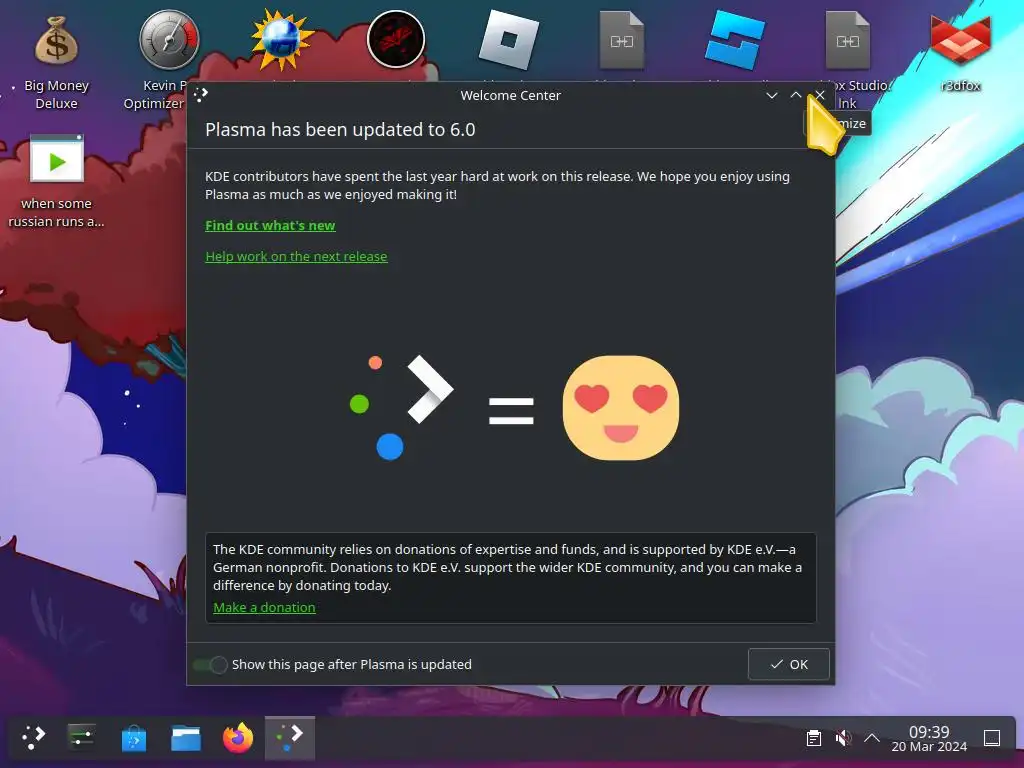Toggle 'Show this page after Plasma is updated'

point(210,665)
